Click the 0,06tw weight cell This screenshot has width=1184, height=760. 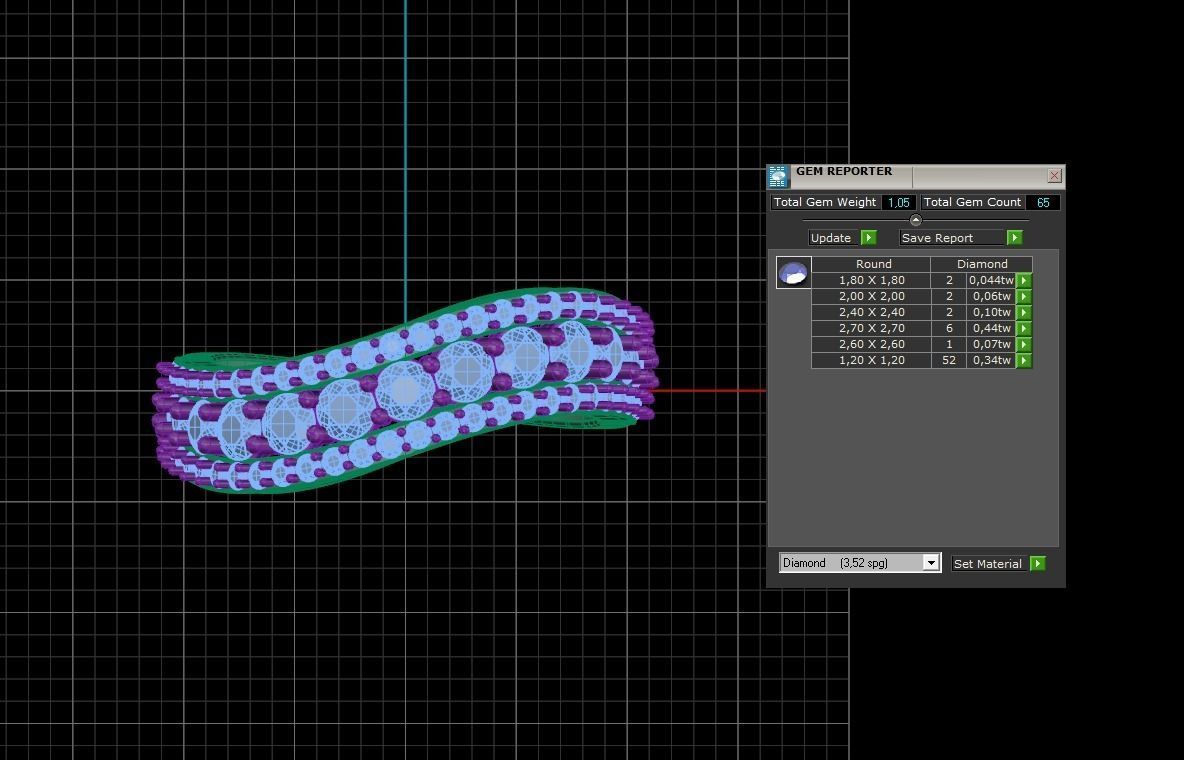991,296
